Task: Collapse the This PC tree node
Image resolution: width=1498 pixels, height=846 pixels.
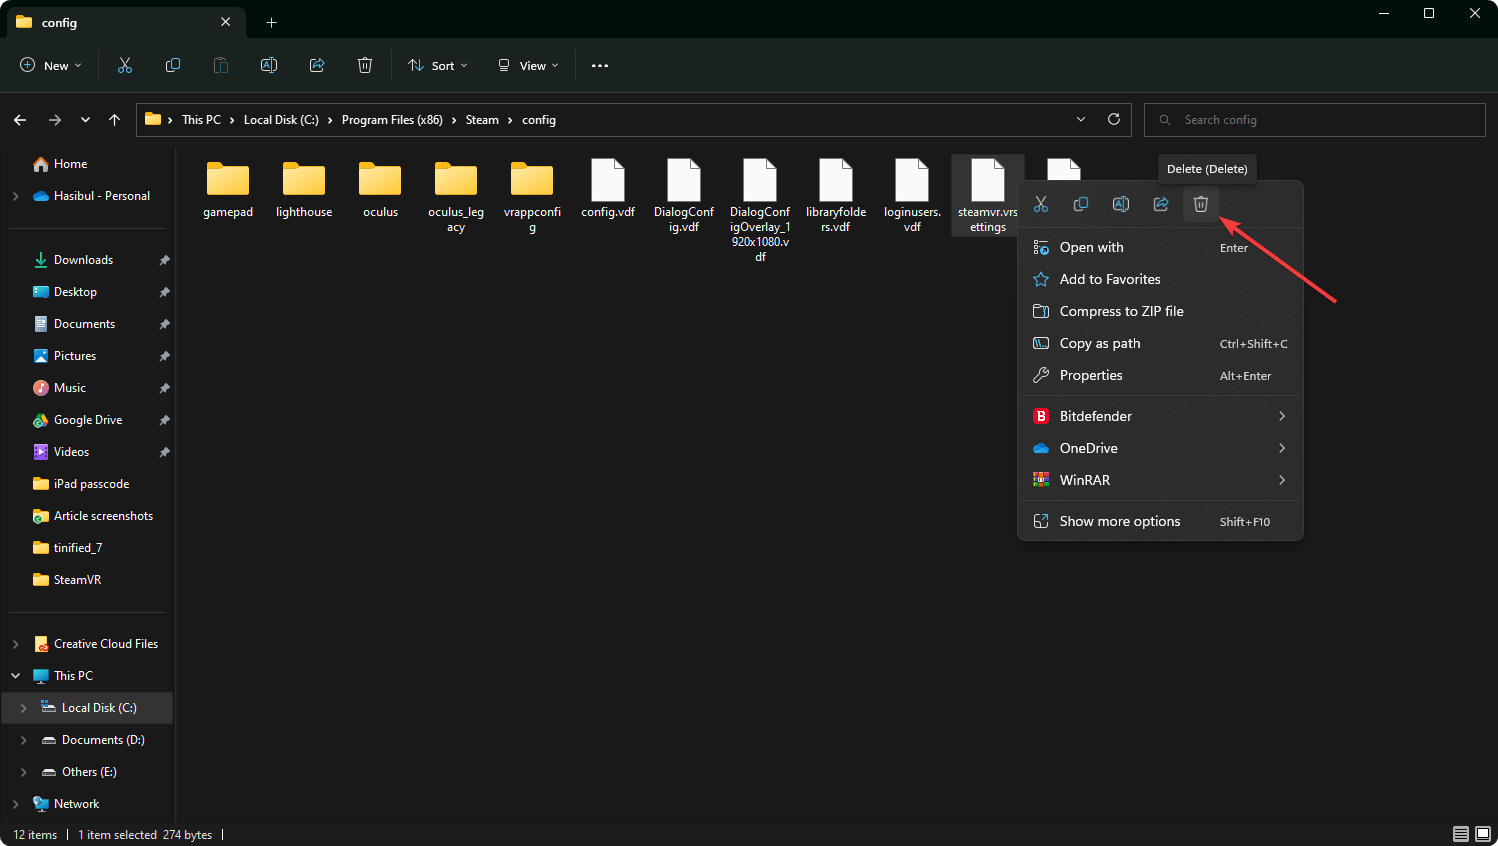Action: [x=16, y=676]
